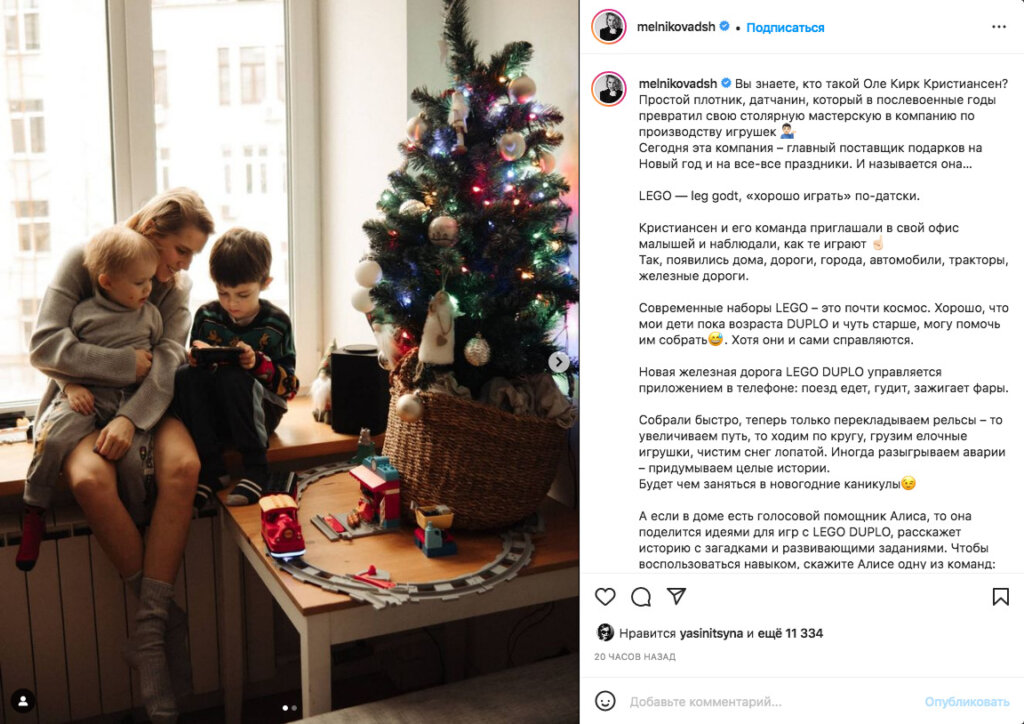The image size is (1024, 724).
Task: Like the post with the heart icon
Action: 605,597
